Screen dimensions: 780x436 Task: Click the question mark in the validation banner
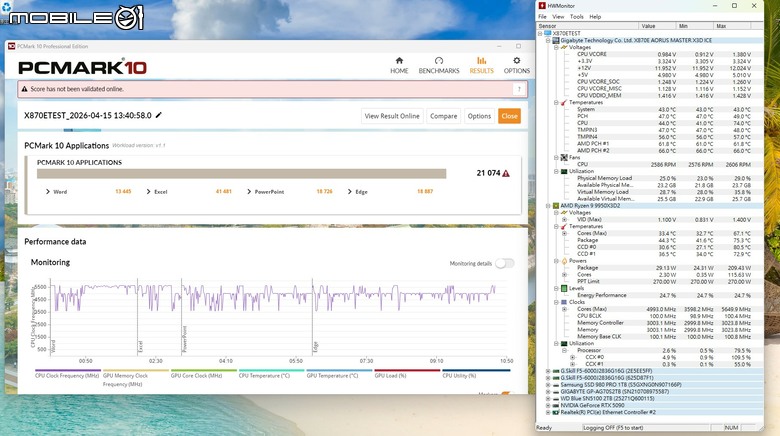point(519,89)
